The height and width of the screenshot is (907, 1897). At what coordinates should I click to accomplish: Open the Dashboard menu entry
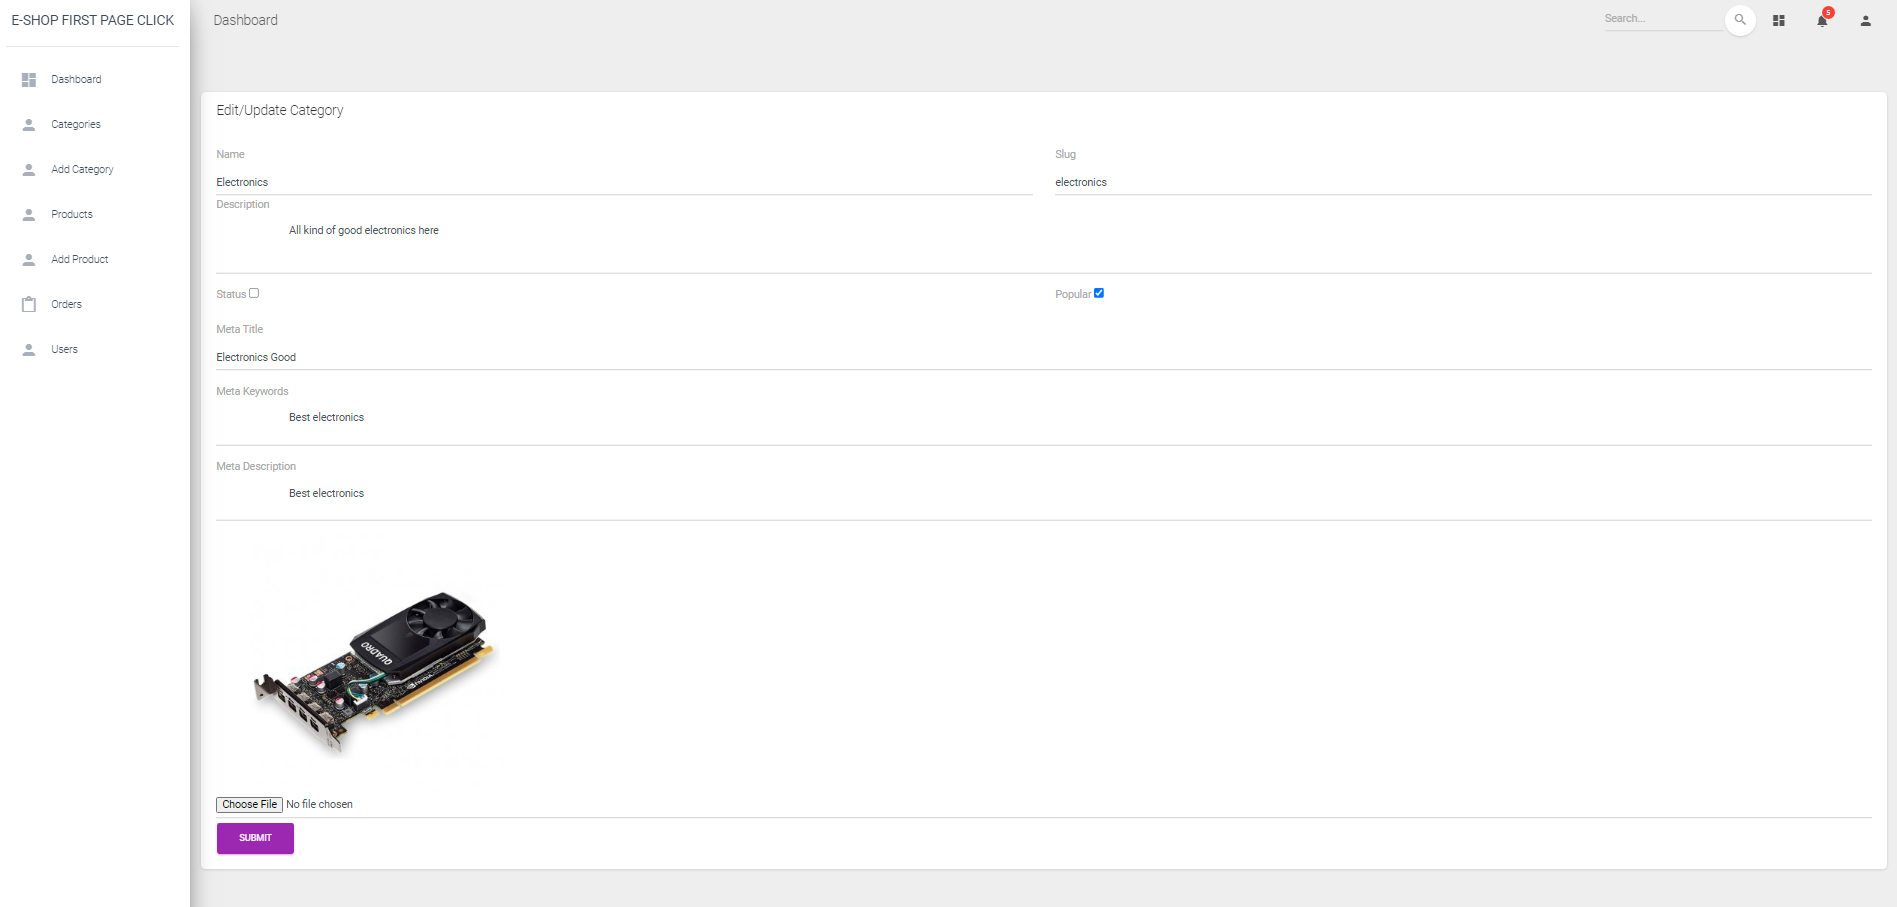point(76,79)
